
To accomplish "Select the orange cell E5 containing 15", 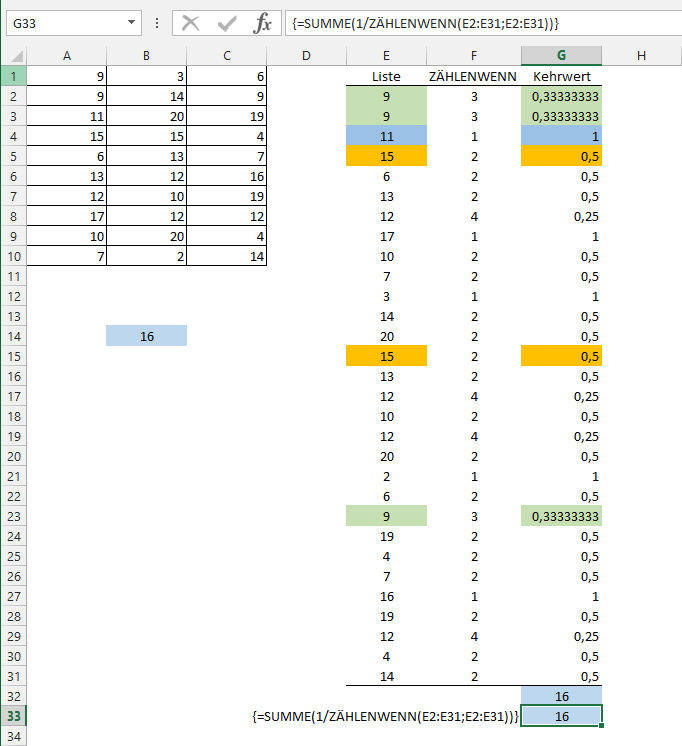I will (386, 156).
